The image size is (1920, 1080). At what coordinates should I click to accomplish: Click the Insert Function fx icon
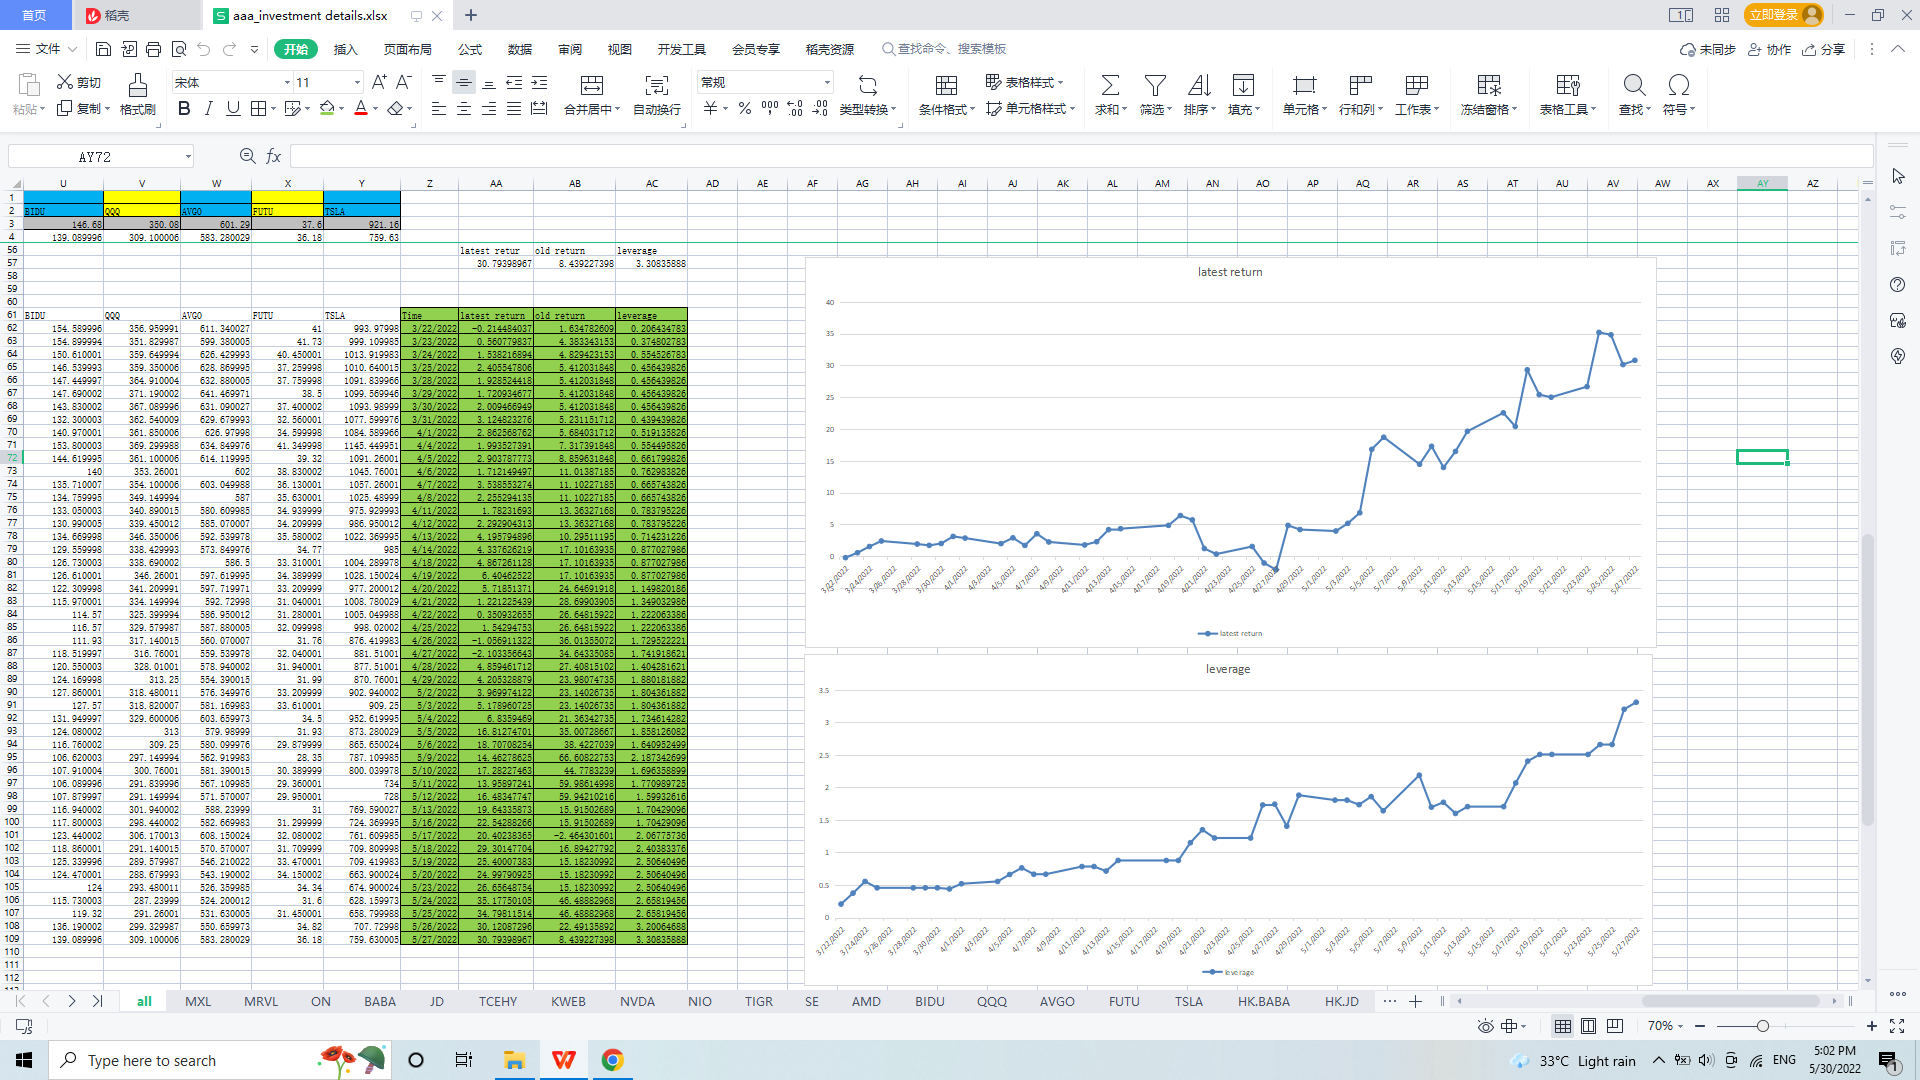pos(273,156)
